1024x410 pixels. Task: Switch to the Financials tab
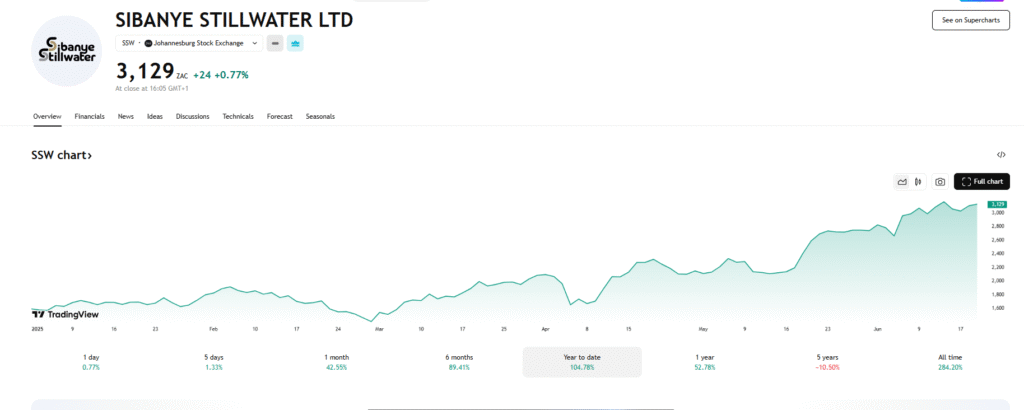coord(89,116)
